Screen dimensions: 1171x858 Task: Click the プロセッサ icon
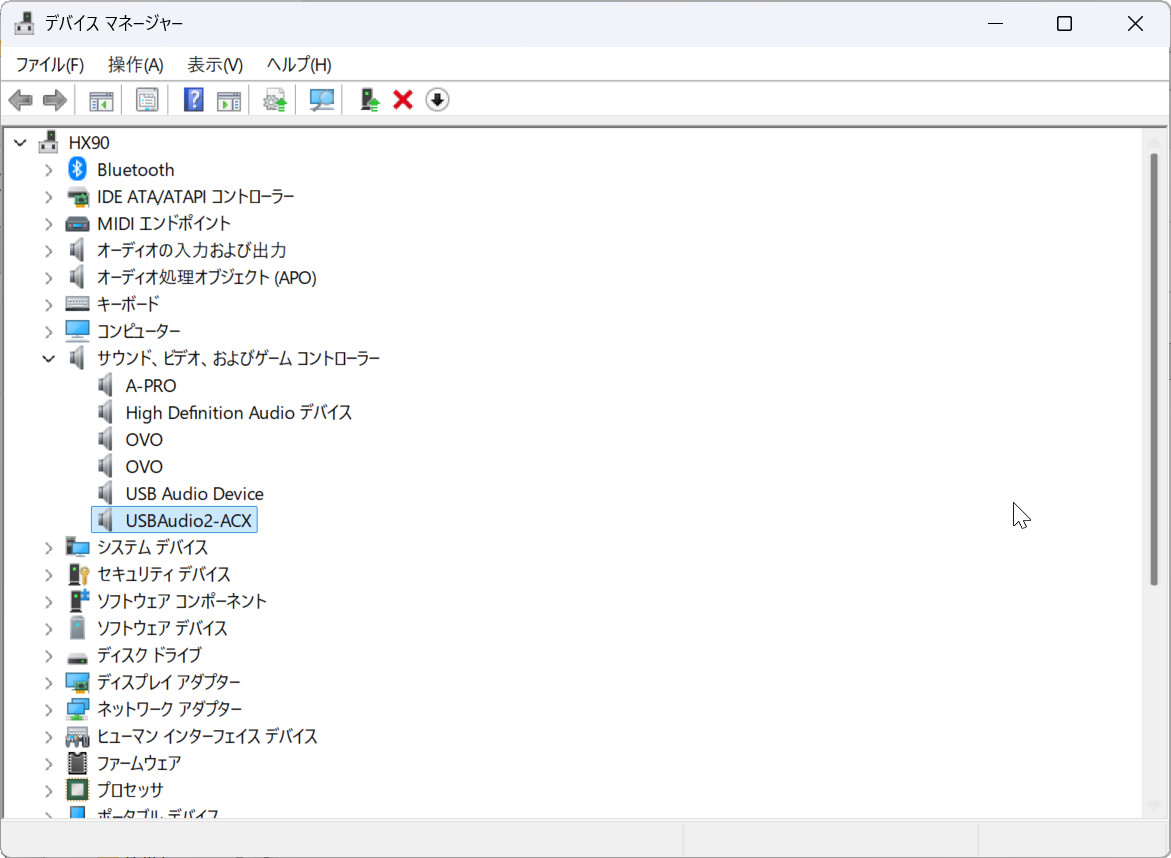[78, 790]
